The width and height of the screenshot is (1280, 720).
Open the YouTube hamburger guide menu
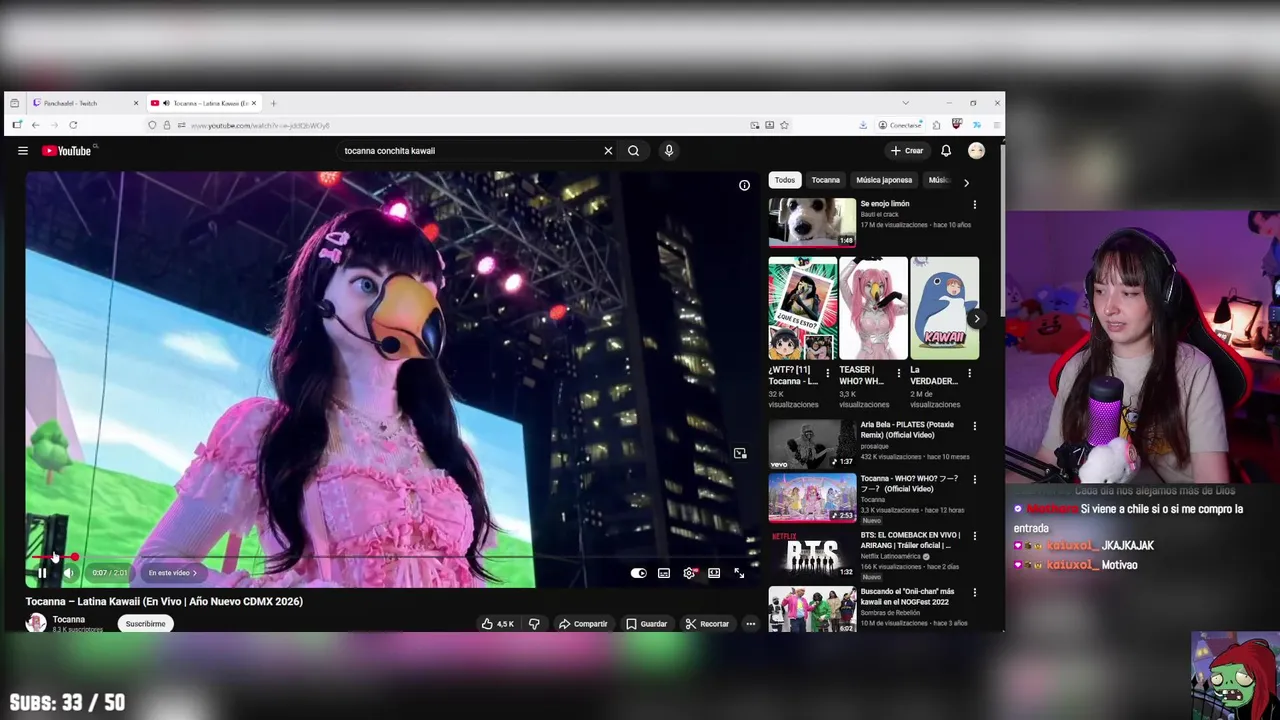click(x=22, y=151)
